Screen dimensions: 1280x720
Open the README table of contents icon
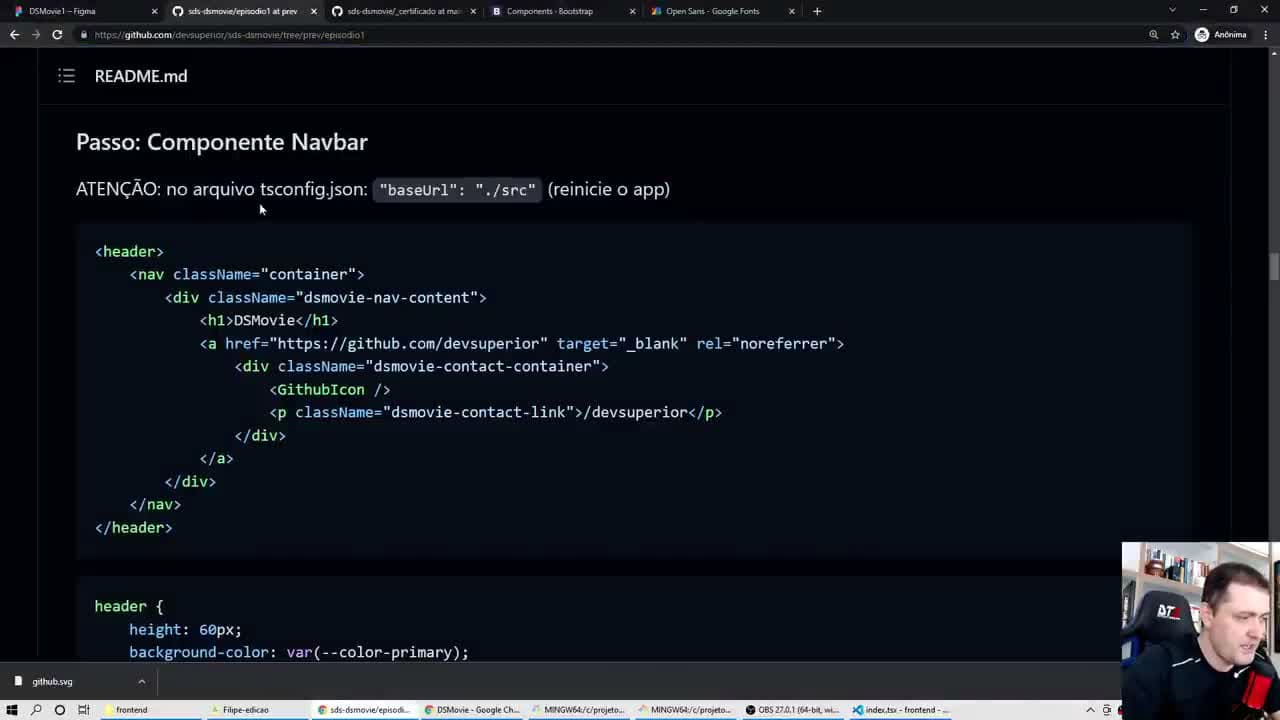click(66, 76)
